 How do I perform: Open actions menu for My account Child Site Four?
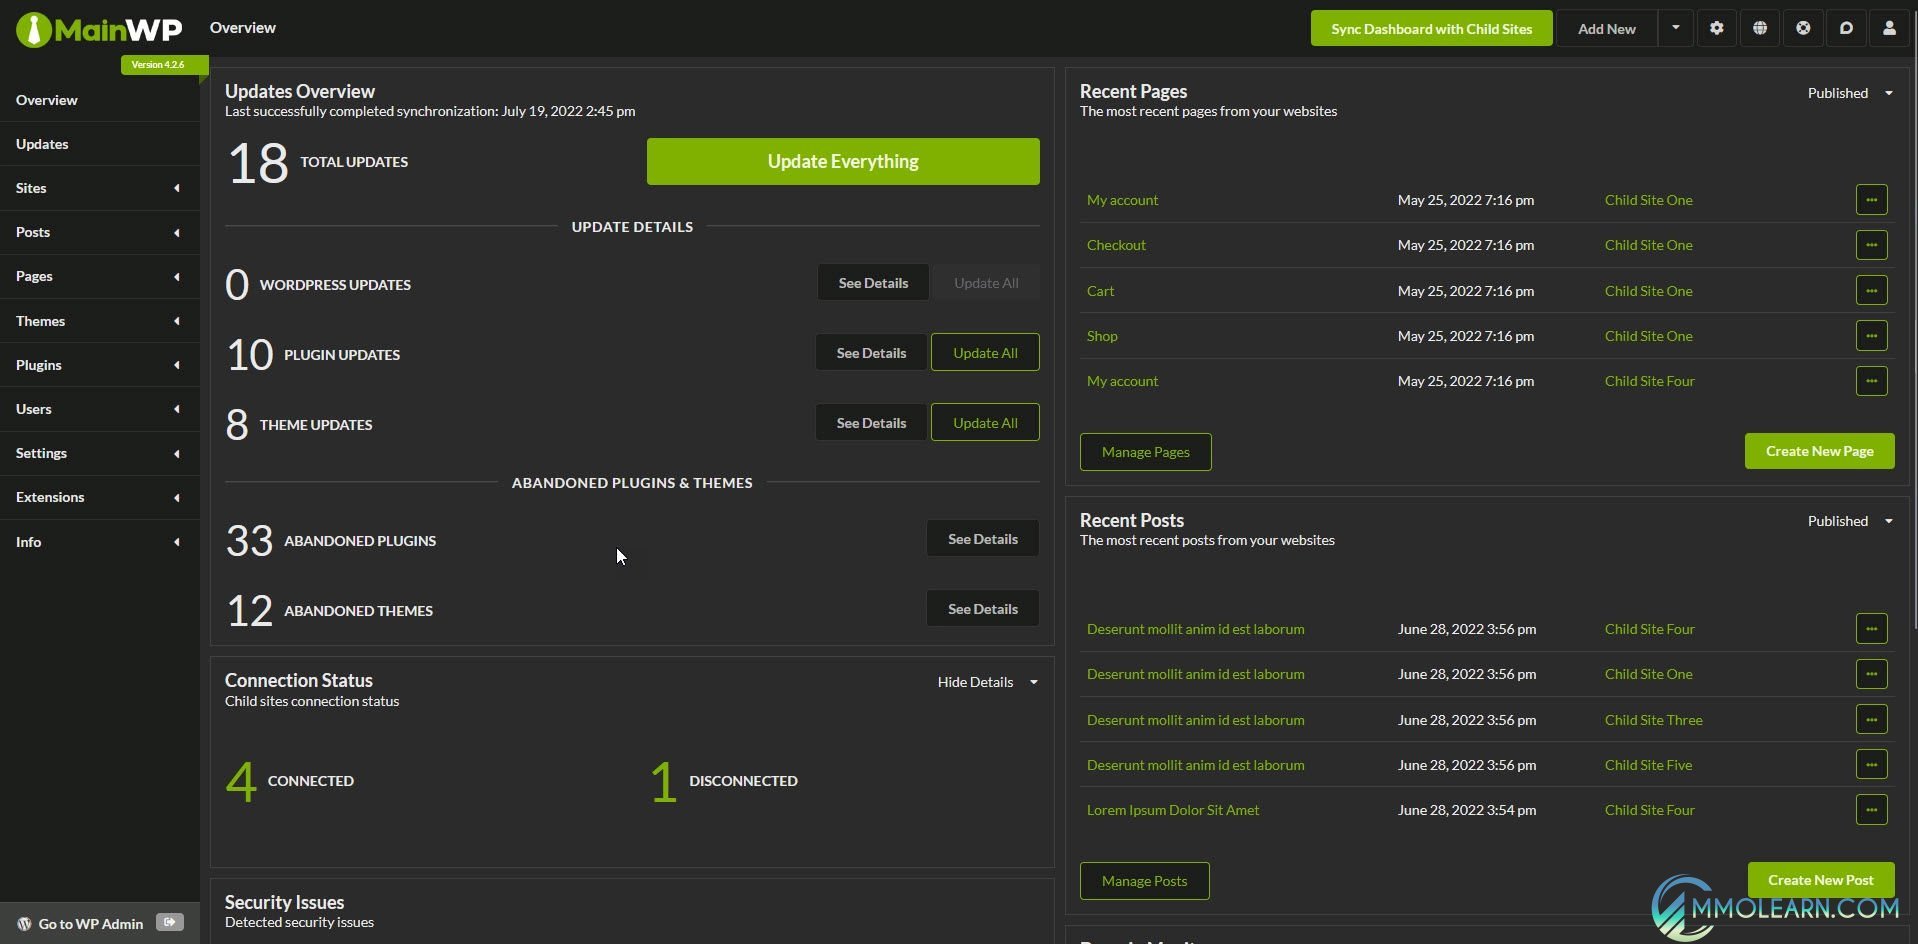point(1871,381)
